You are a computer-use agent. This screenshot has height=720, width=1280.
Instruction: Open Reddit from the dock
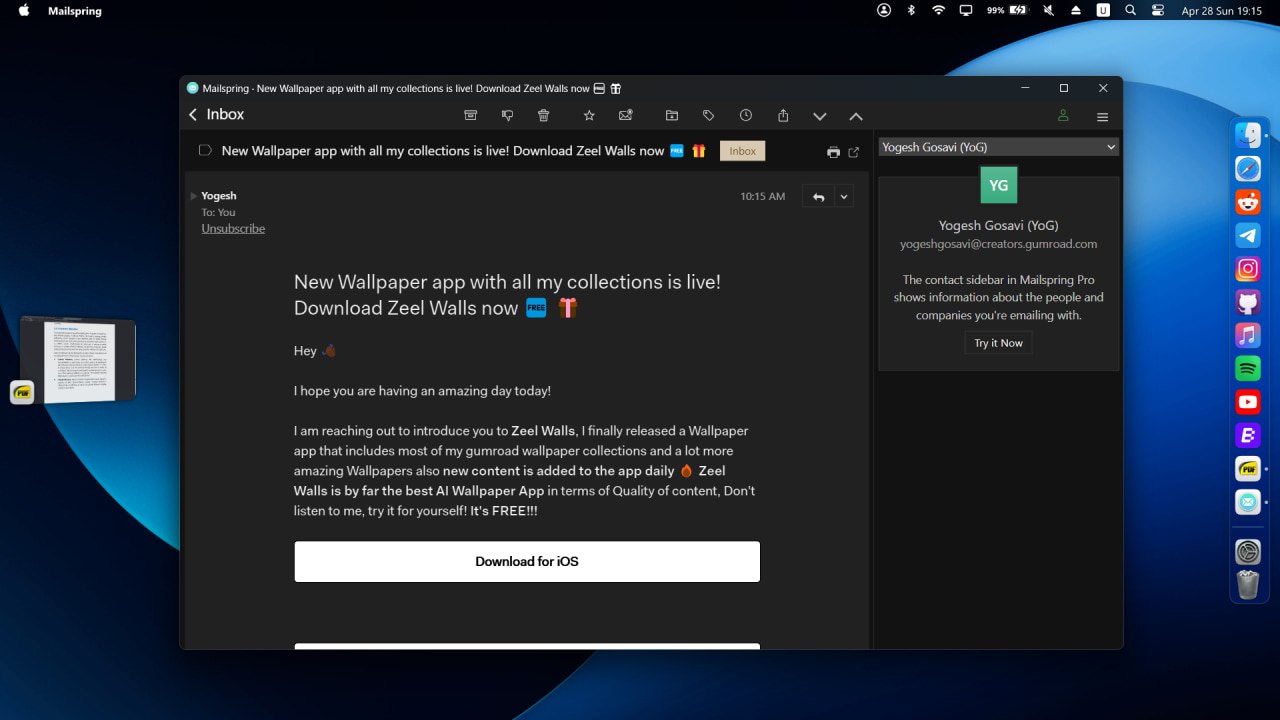(1248, 202)
